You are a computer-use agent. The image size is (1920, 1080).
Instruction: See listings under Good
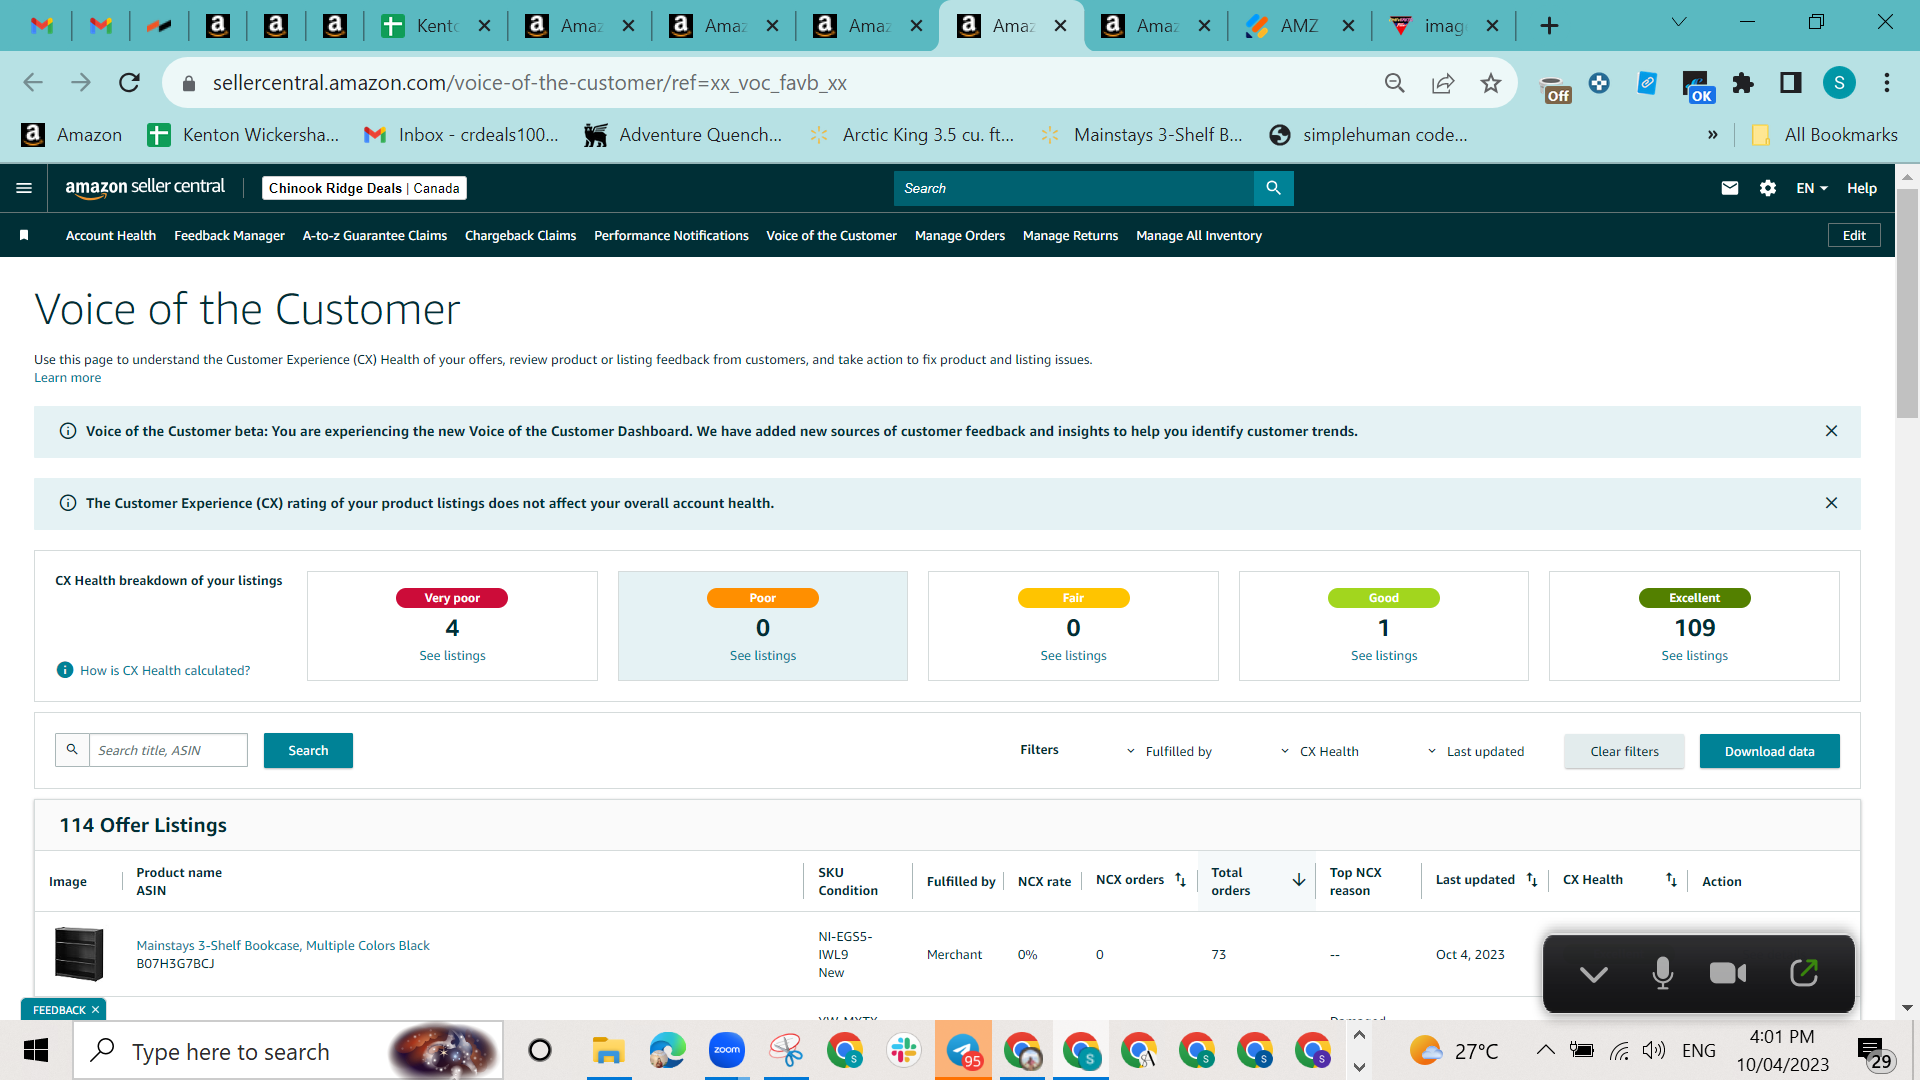tap(1383, 655)
